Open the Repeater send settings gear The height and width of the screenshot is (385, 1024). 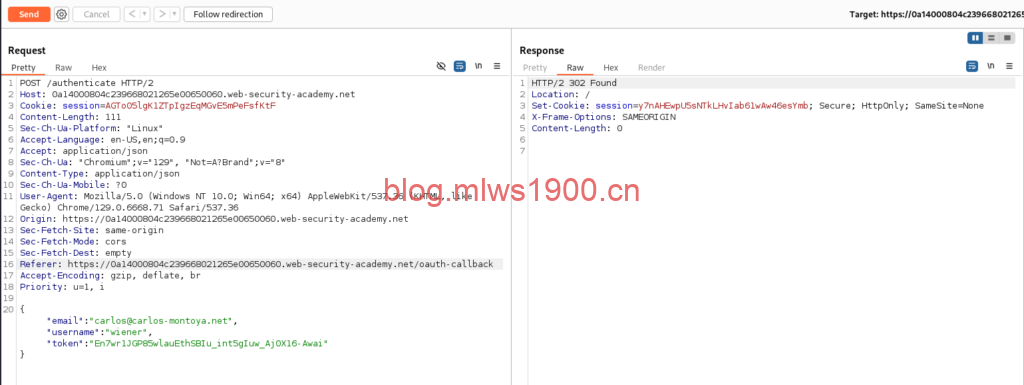point(61,14)
